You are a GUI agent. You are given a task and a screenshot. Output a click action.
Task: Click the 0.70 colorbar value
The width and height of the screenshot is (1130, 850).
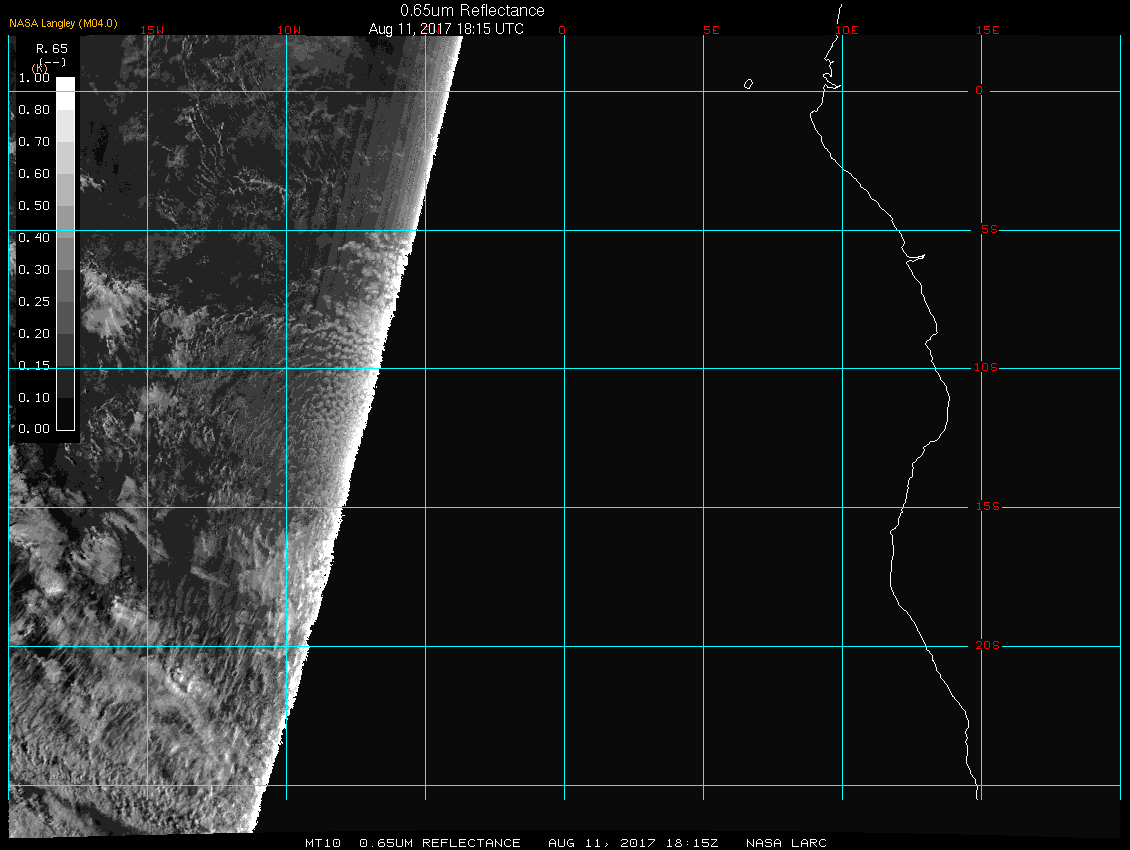[x=34, y=141]
